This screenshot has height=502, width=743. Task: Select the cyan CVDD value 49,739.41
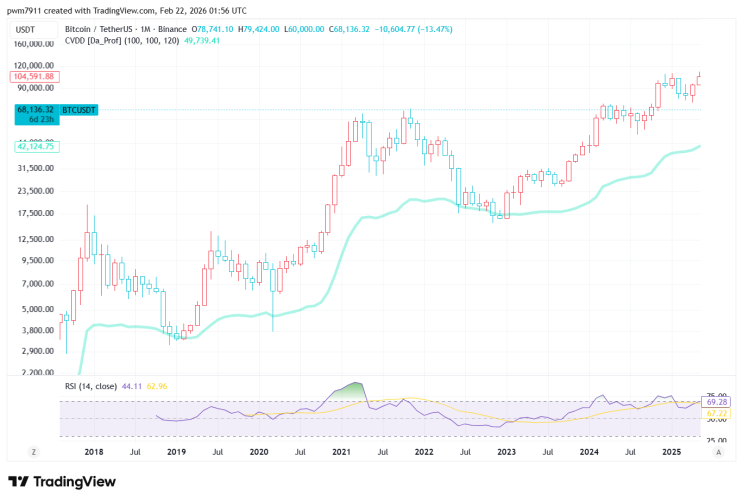[x=202, y=41]
